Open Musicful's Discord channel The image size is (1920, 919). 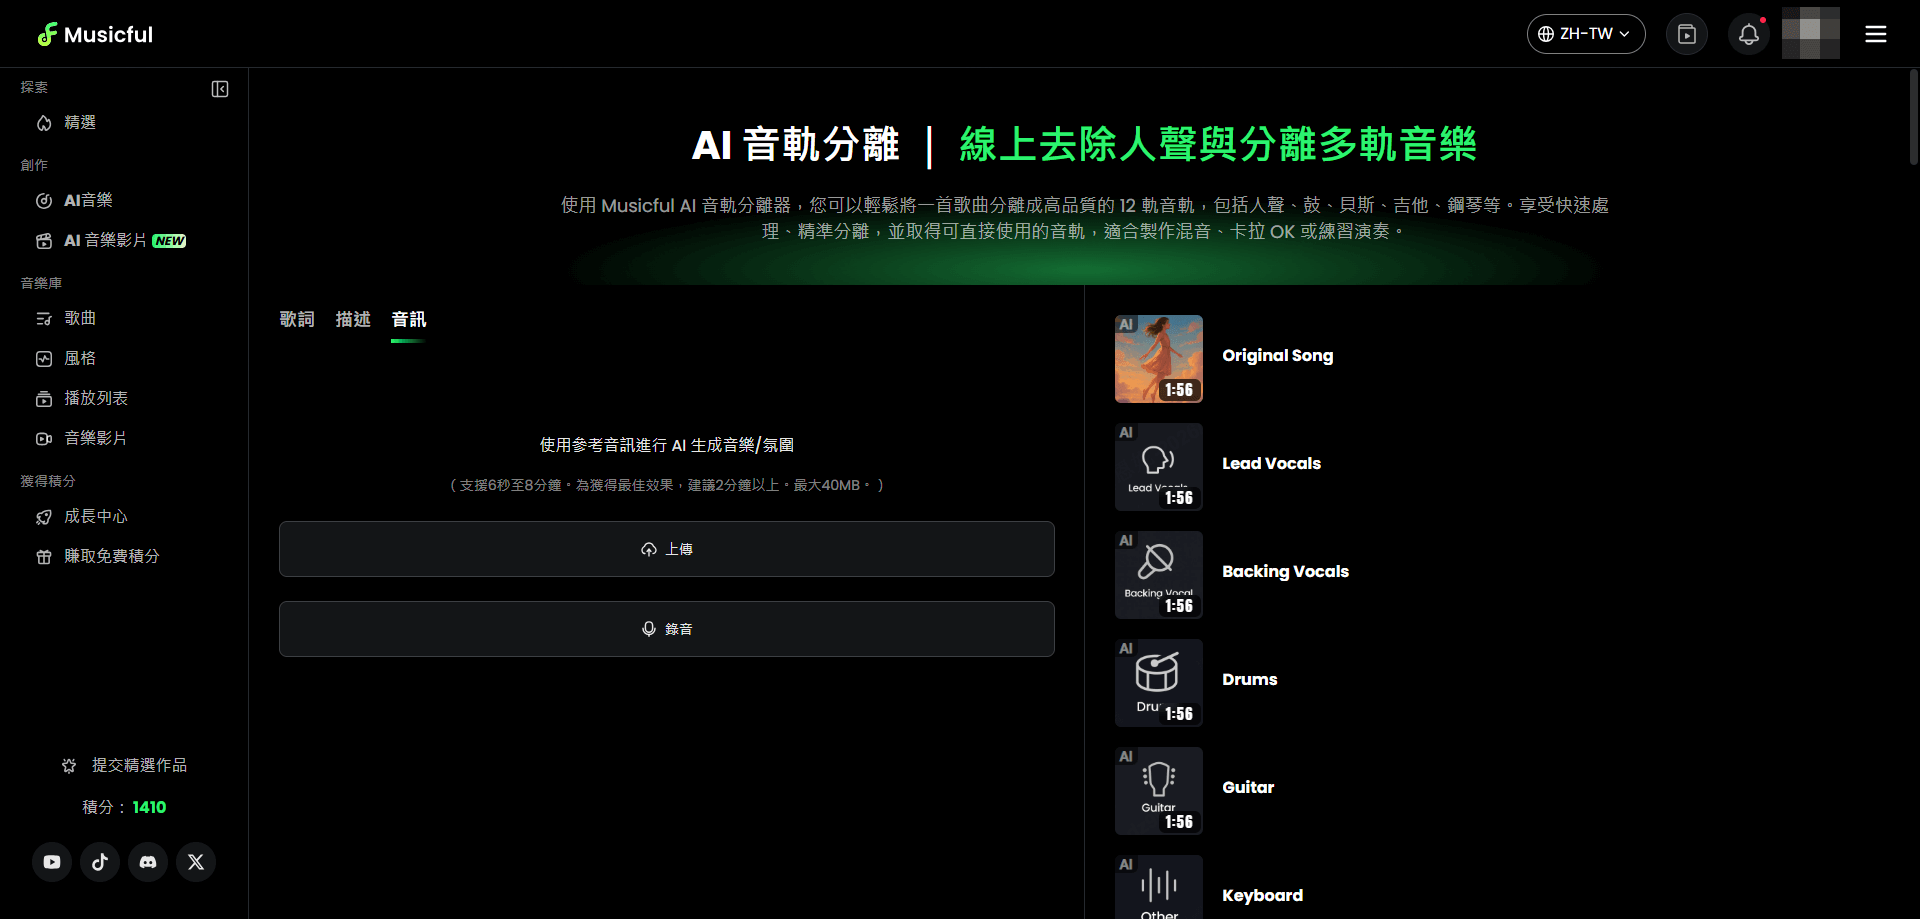[x=147, y=862]
